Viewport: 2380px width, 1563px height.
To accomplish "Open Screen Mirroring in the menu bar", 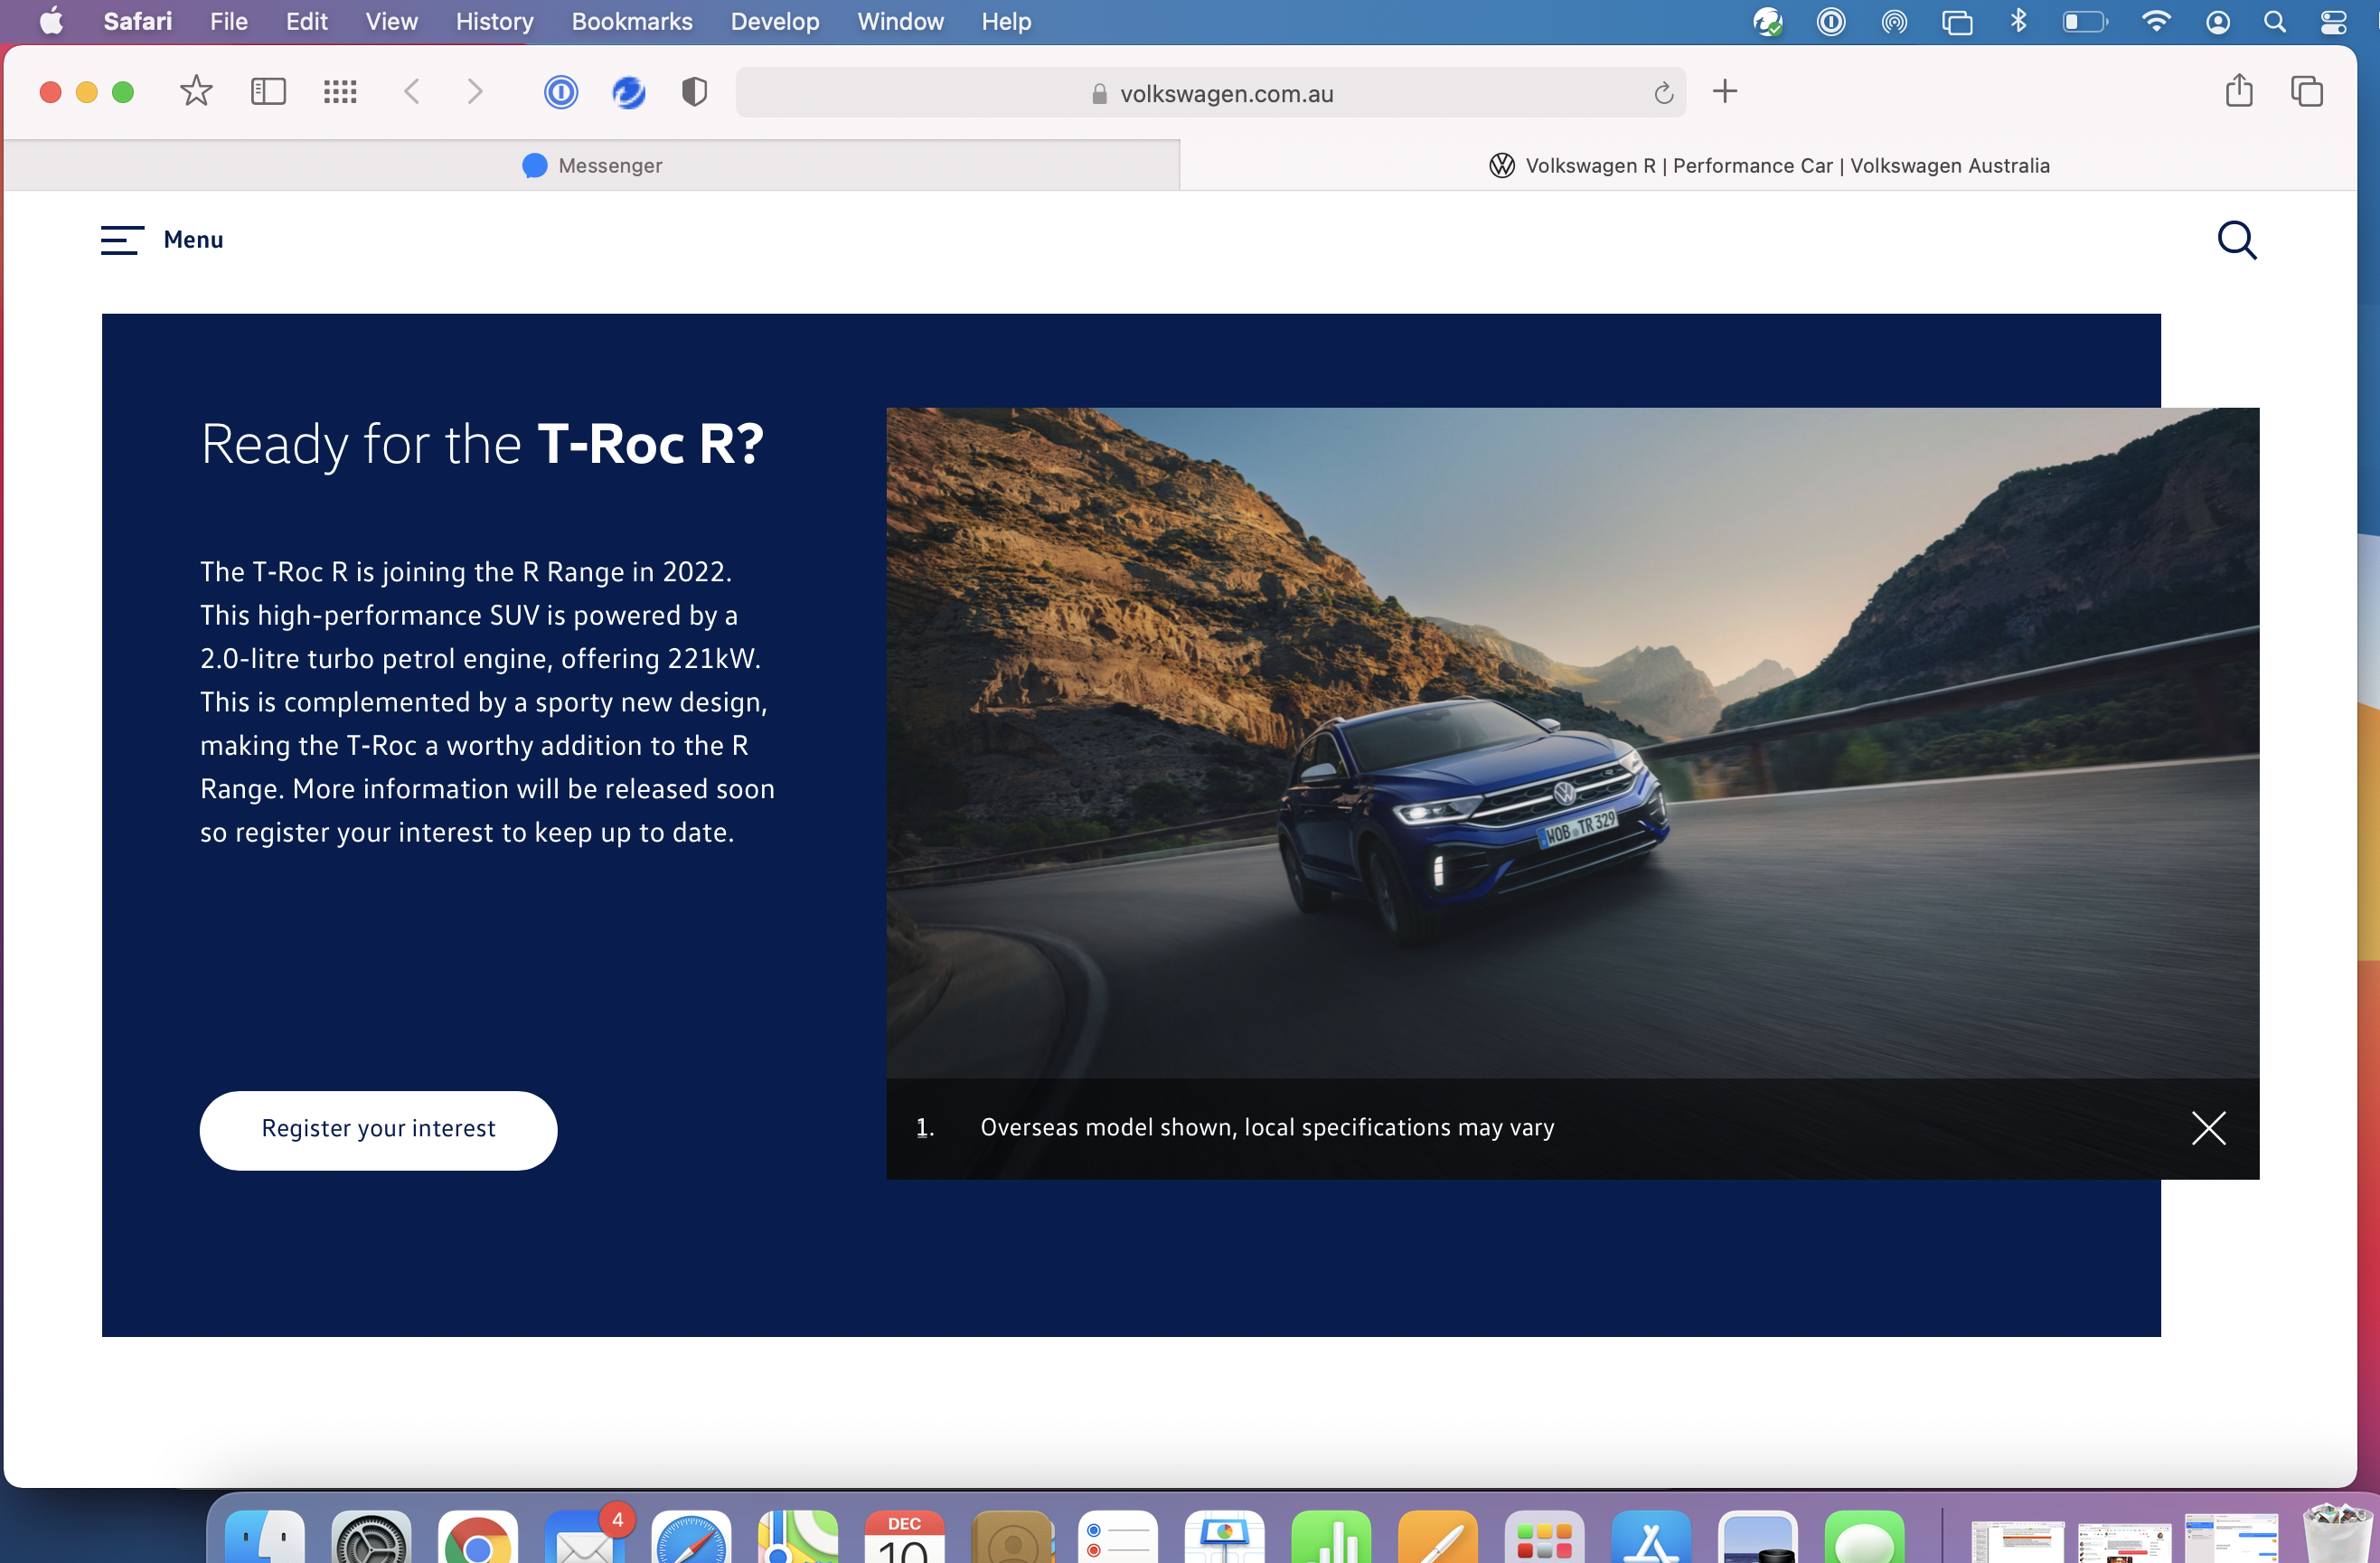I will (x=1957, y=21).
